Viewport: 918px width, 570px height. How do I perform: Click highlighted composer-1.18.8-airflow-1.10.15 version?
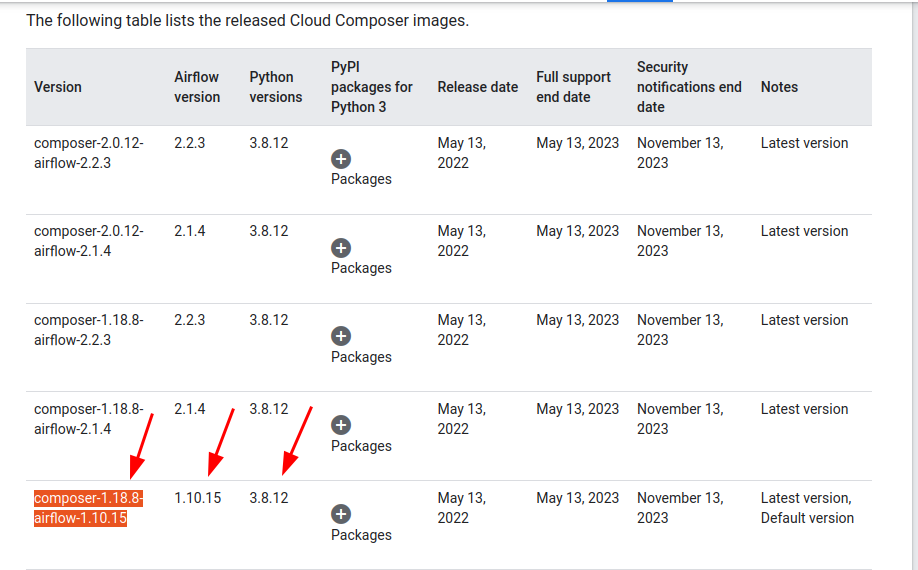[x=88, y=508]
